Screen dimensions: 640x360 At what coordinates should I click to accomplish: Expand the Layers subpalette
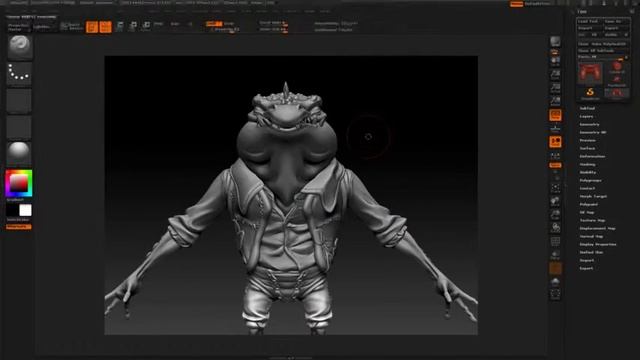(x=587, y=116)
